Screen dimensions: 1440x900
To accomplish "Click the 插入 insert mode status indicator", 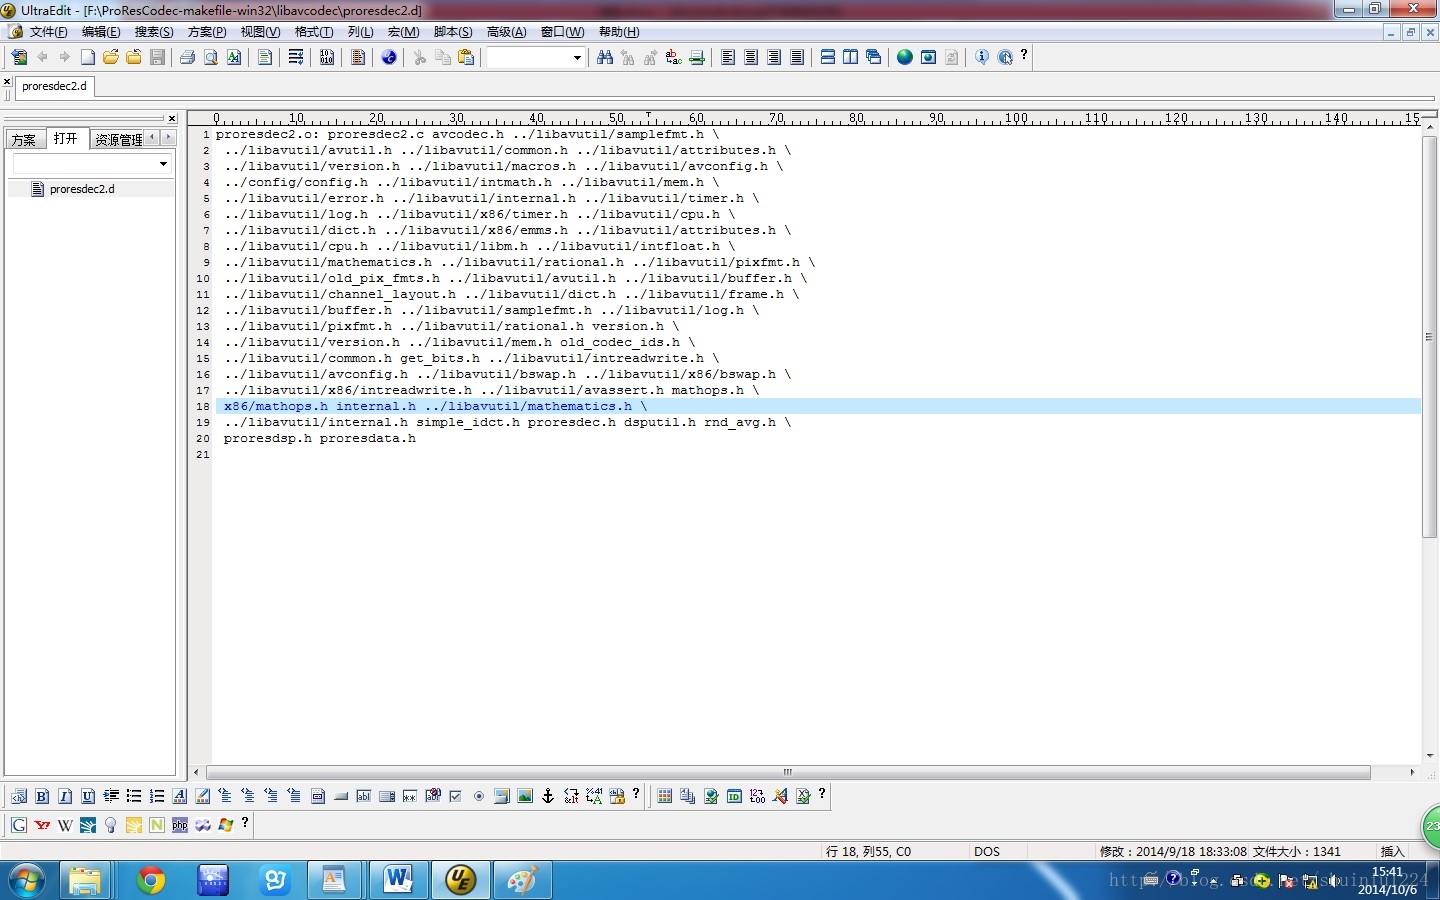I will pyautogui.click(x=1392, y=852).
